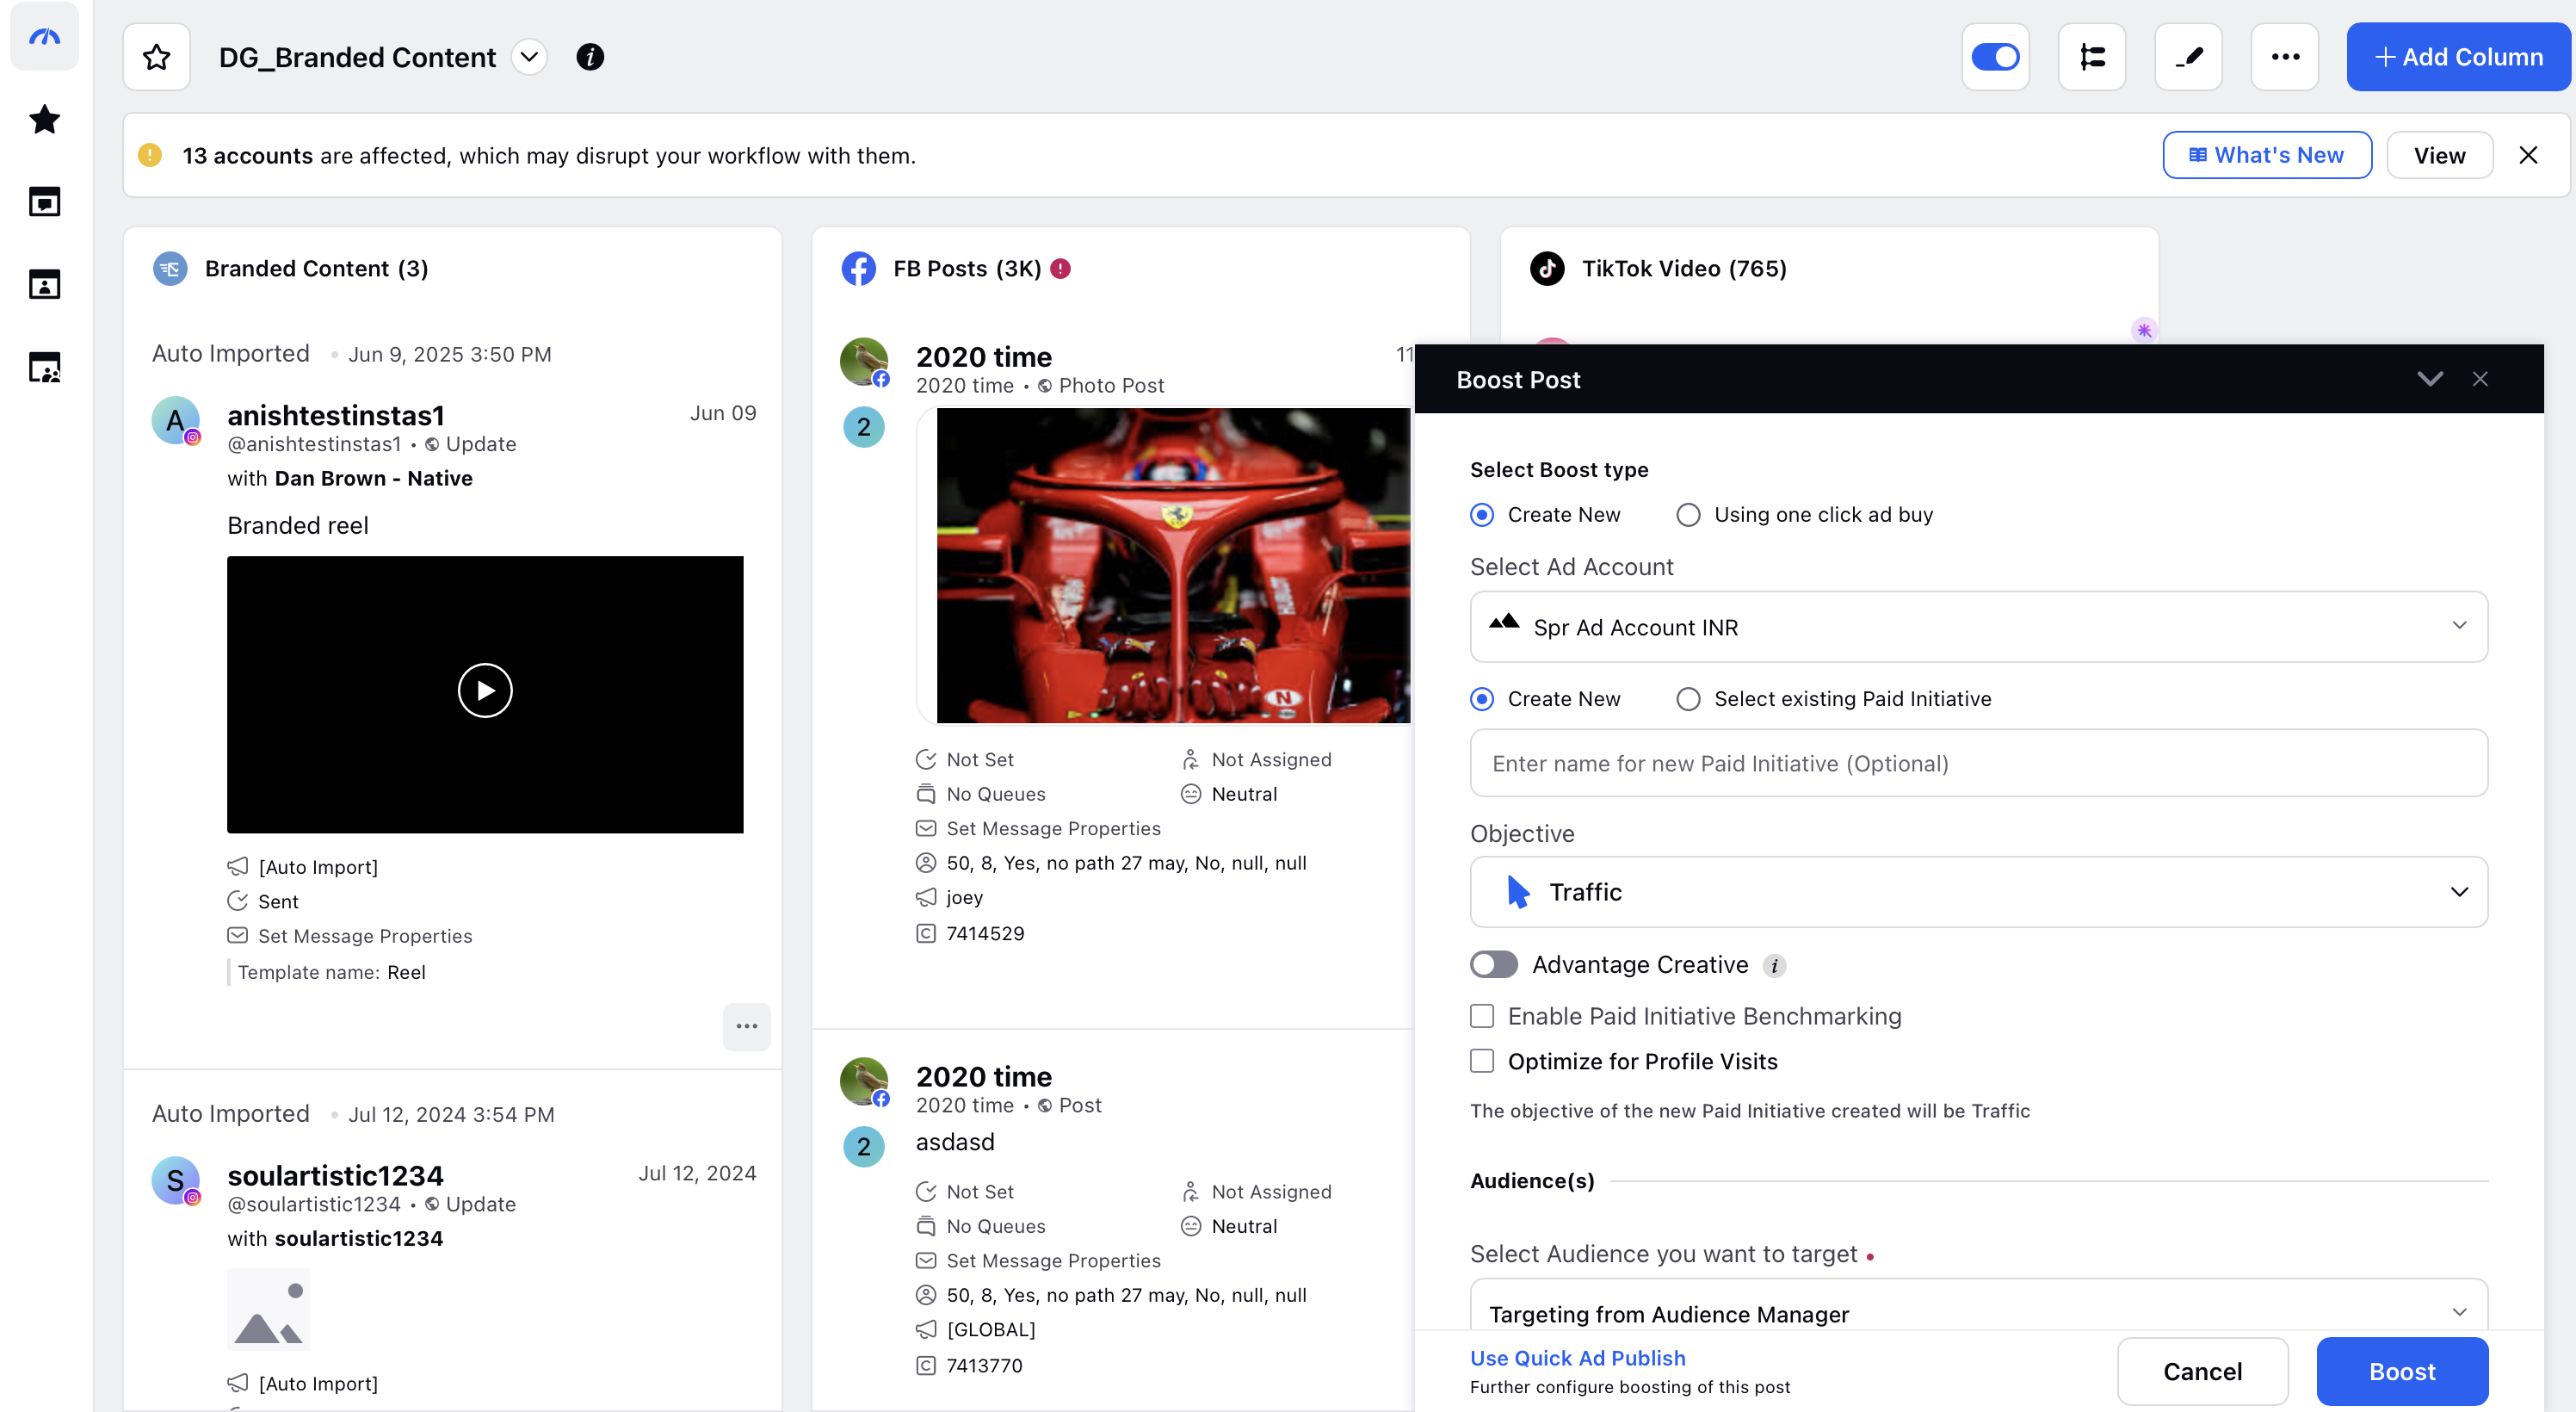The image size is (2576, 1412).
Task: Click the Boost button
Action: click(x=2402, y=1371)
